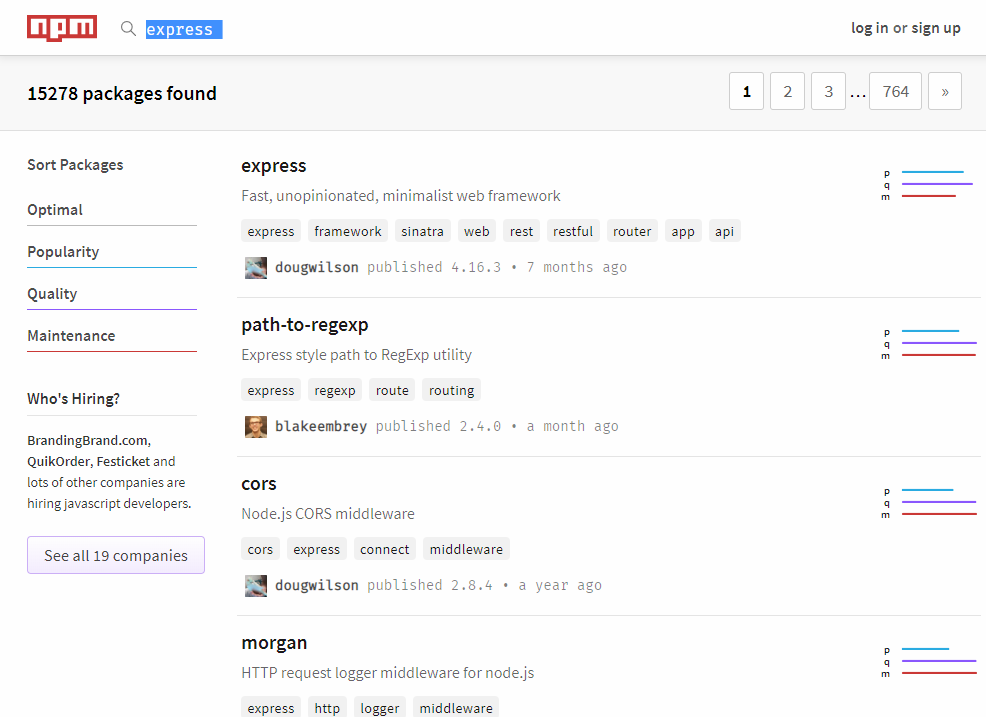Open dougwilson profile under cors 2.8.4
Image resolution: width=986 pixels, height=717 pixels.
316,586
